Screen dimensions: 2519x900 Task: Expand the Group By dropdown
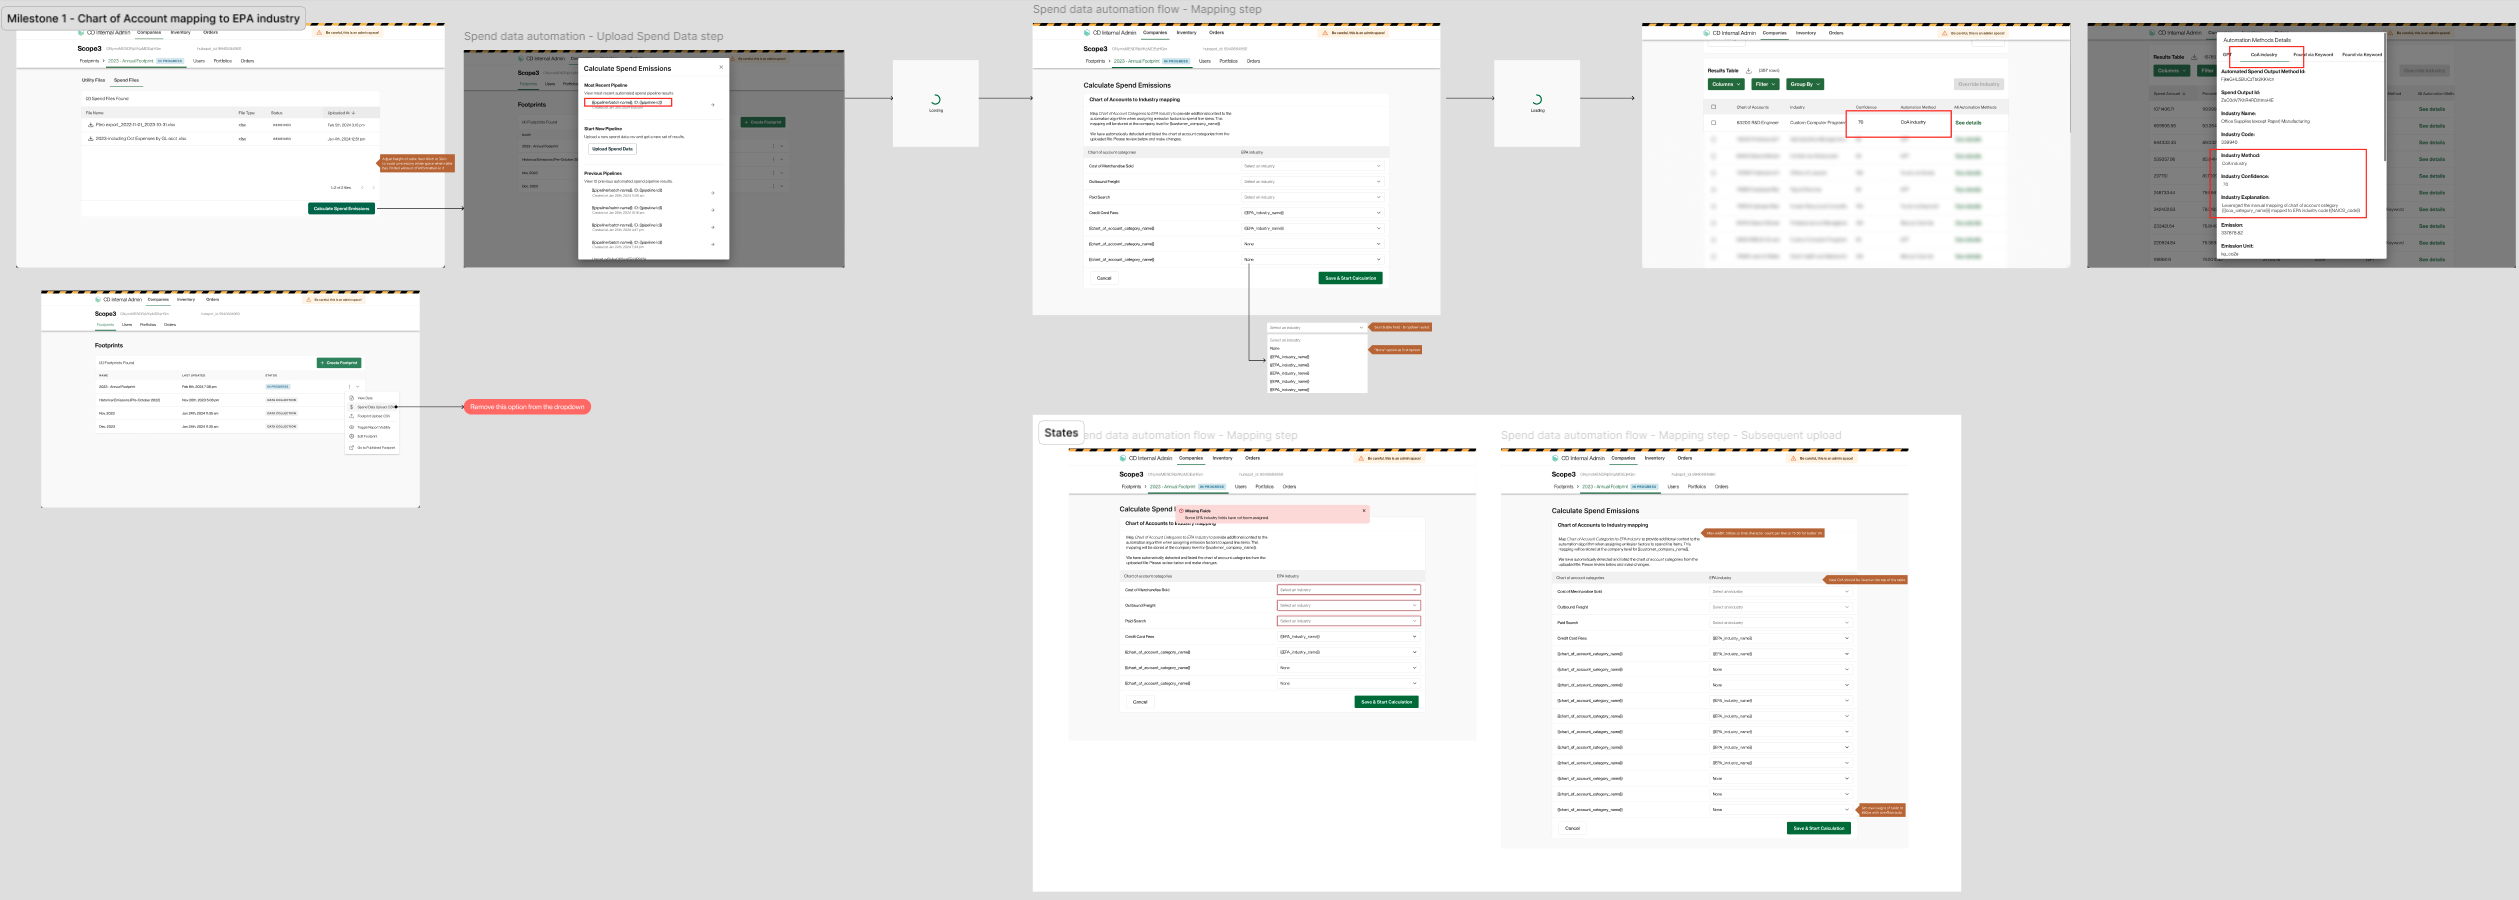coord(1805,84)
